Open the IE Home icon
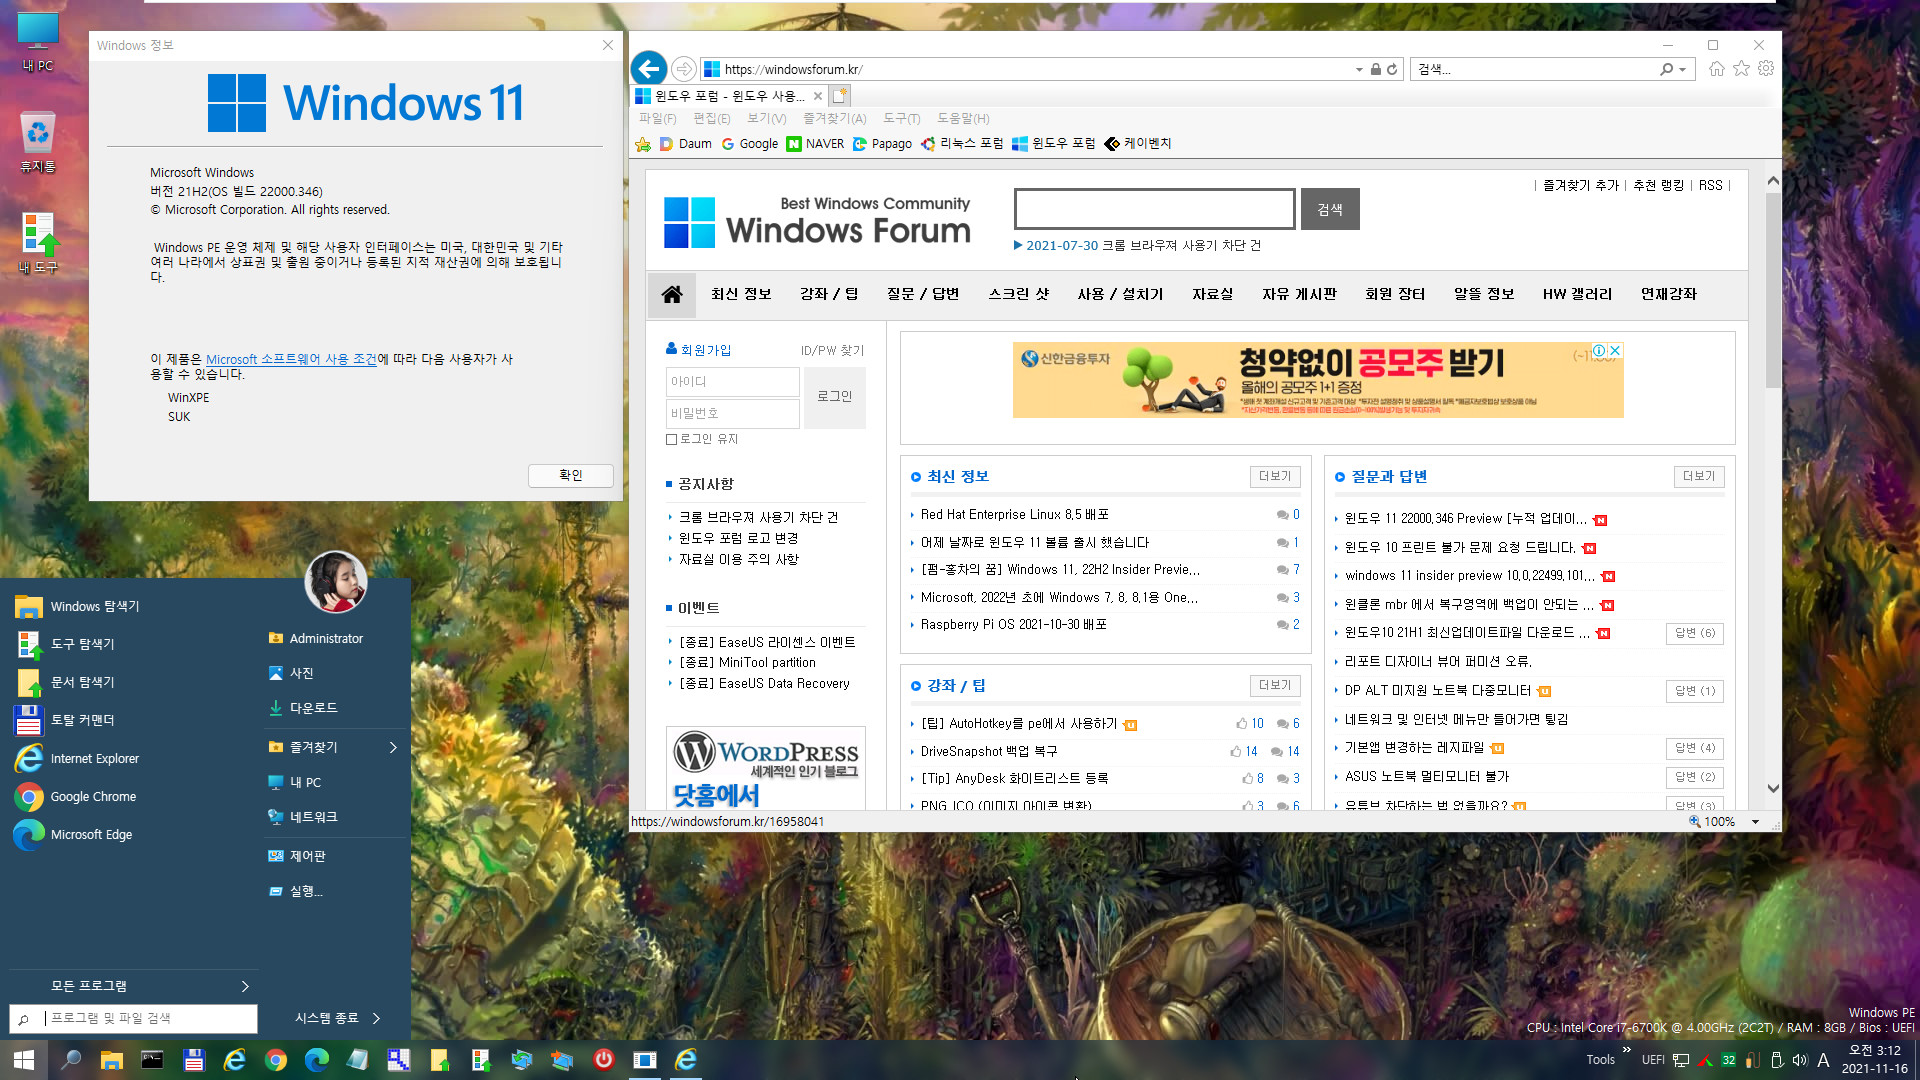 (1717, 68)
